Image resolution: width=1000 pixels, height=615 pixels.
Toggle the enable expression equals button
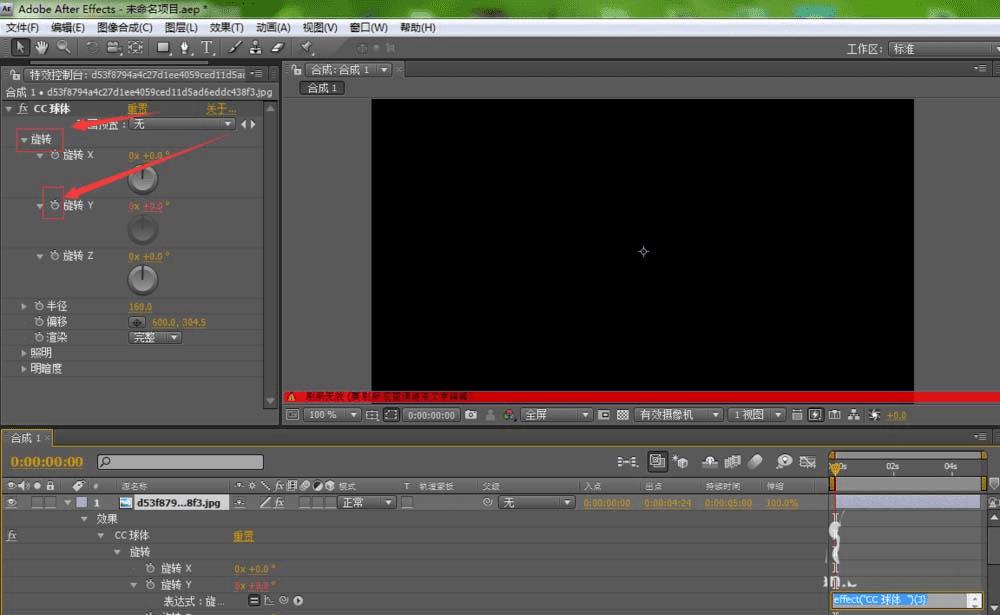tap(254, 601)
